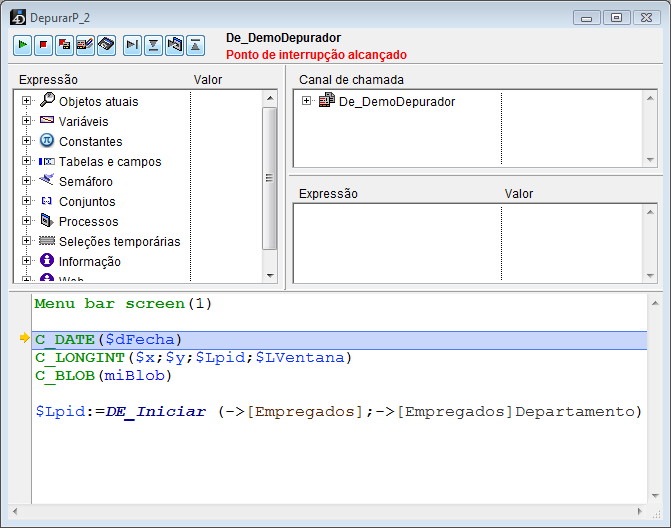Click the Expressão column header in left pane

48,80
